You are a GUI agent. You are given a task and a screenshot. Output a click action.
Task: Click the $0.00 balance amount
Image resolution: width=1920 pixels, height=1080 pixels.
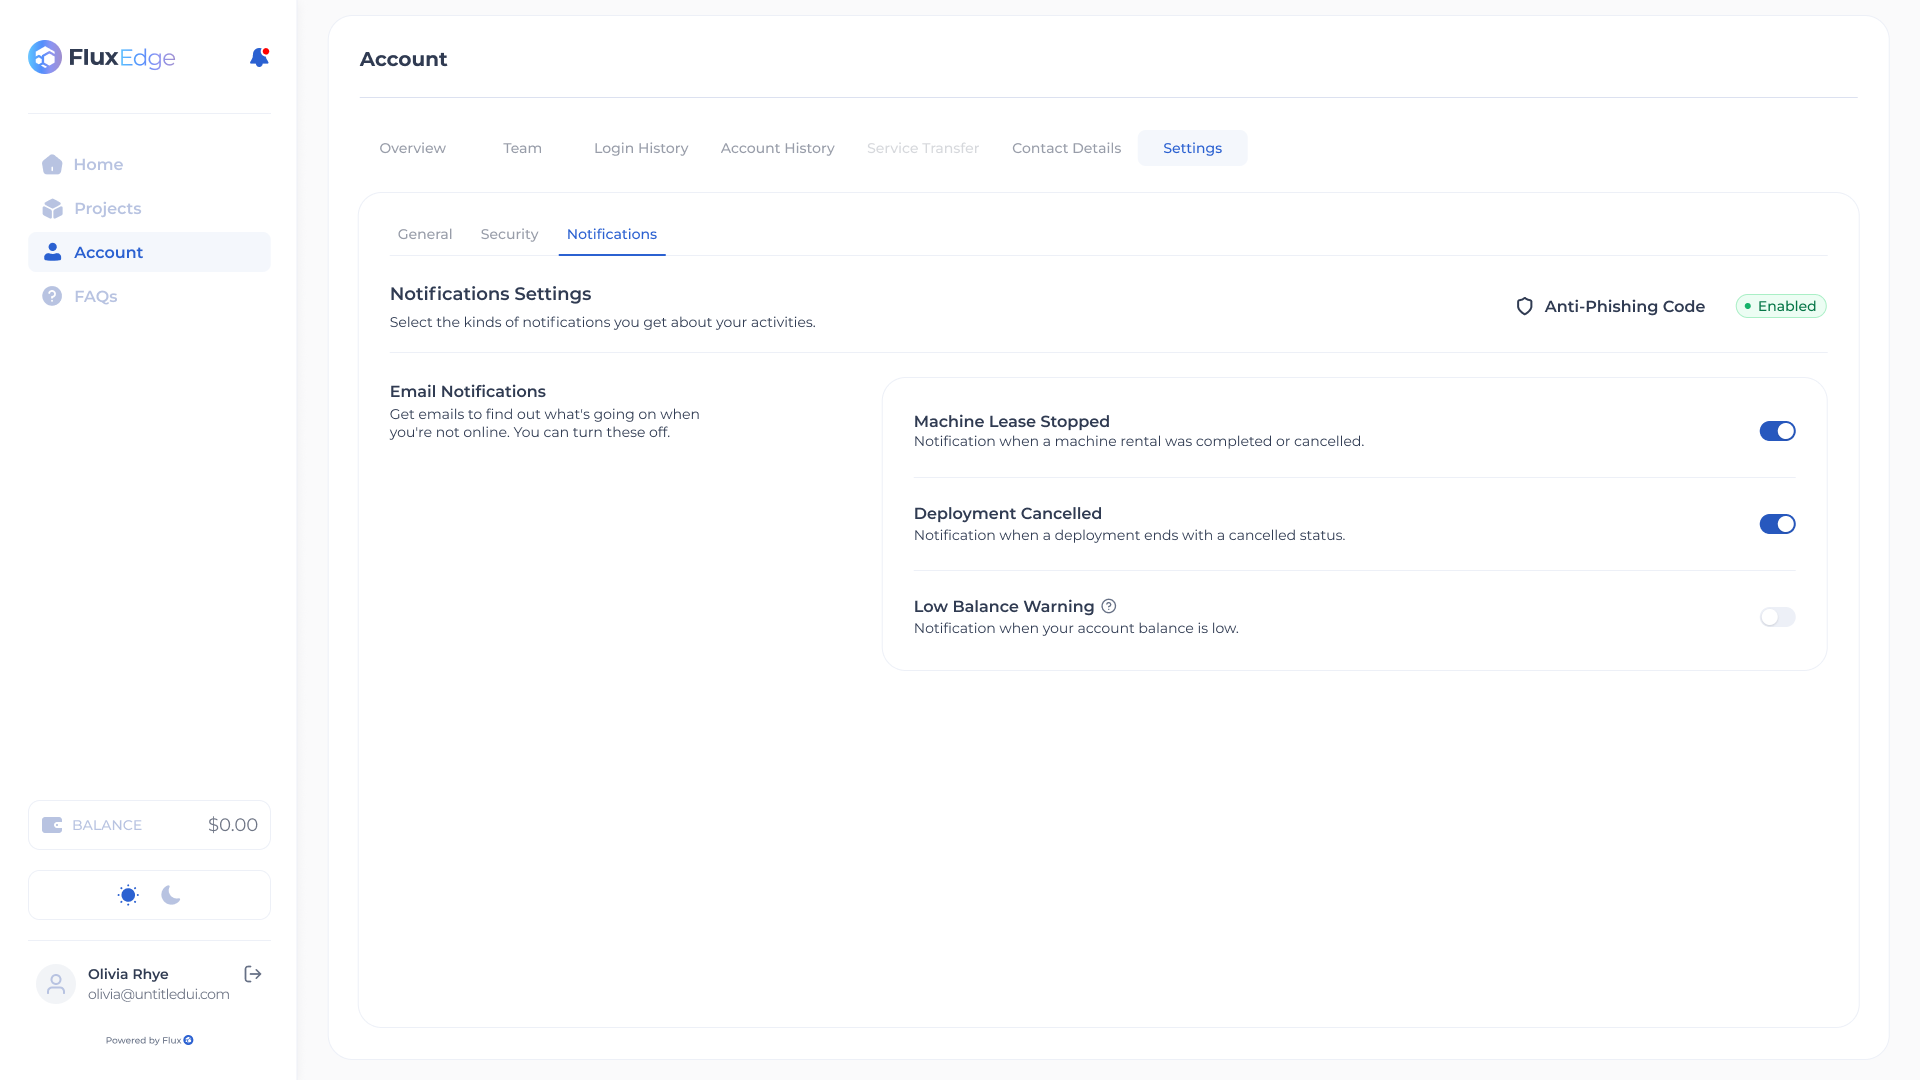click(x=233, y=825)
